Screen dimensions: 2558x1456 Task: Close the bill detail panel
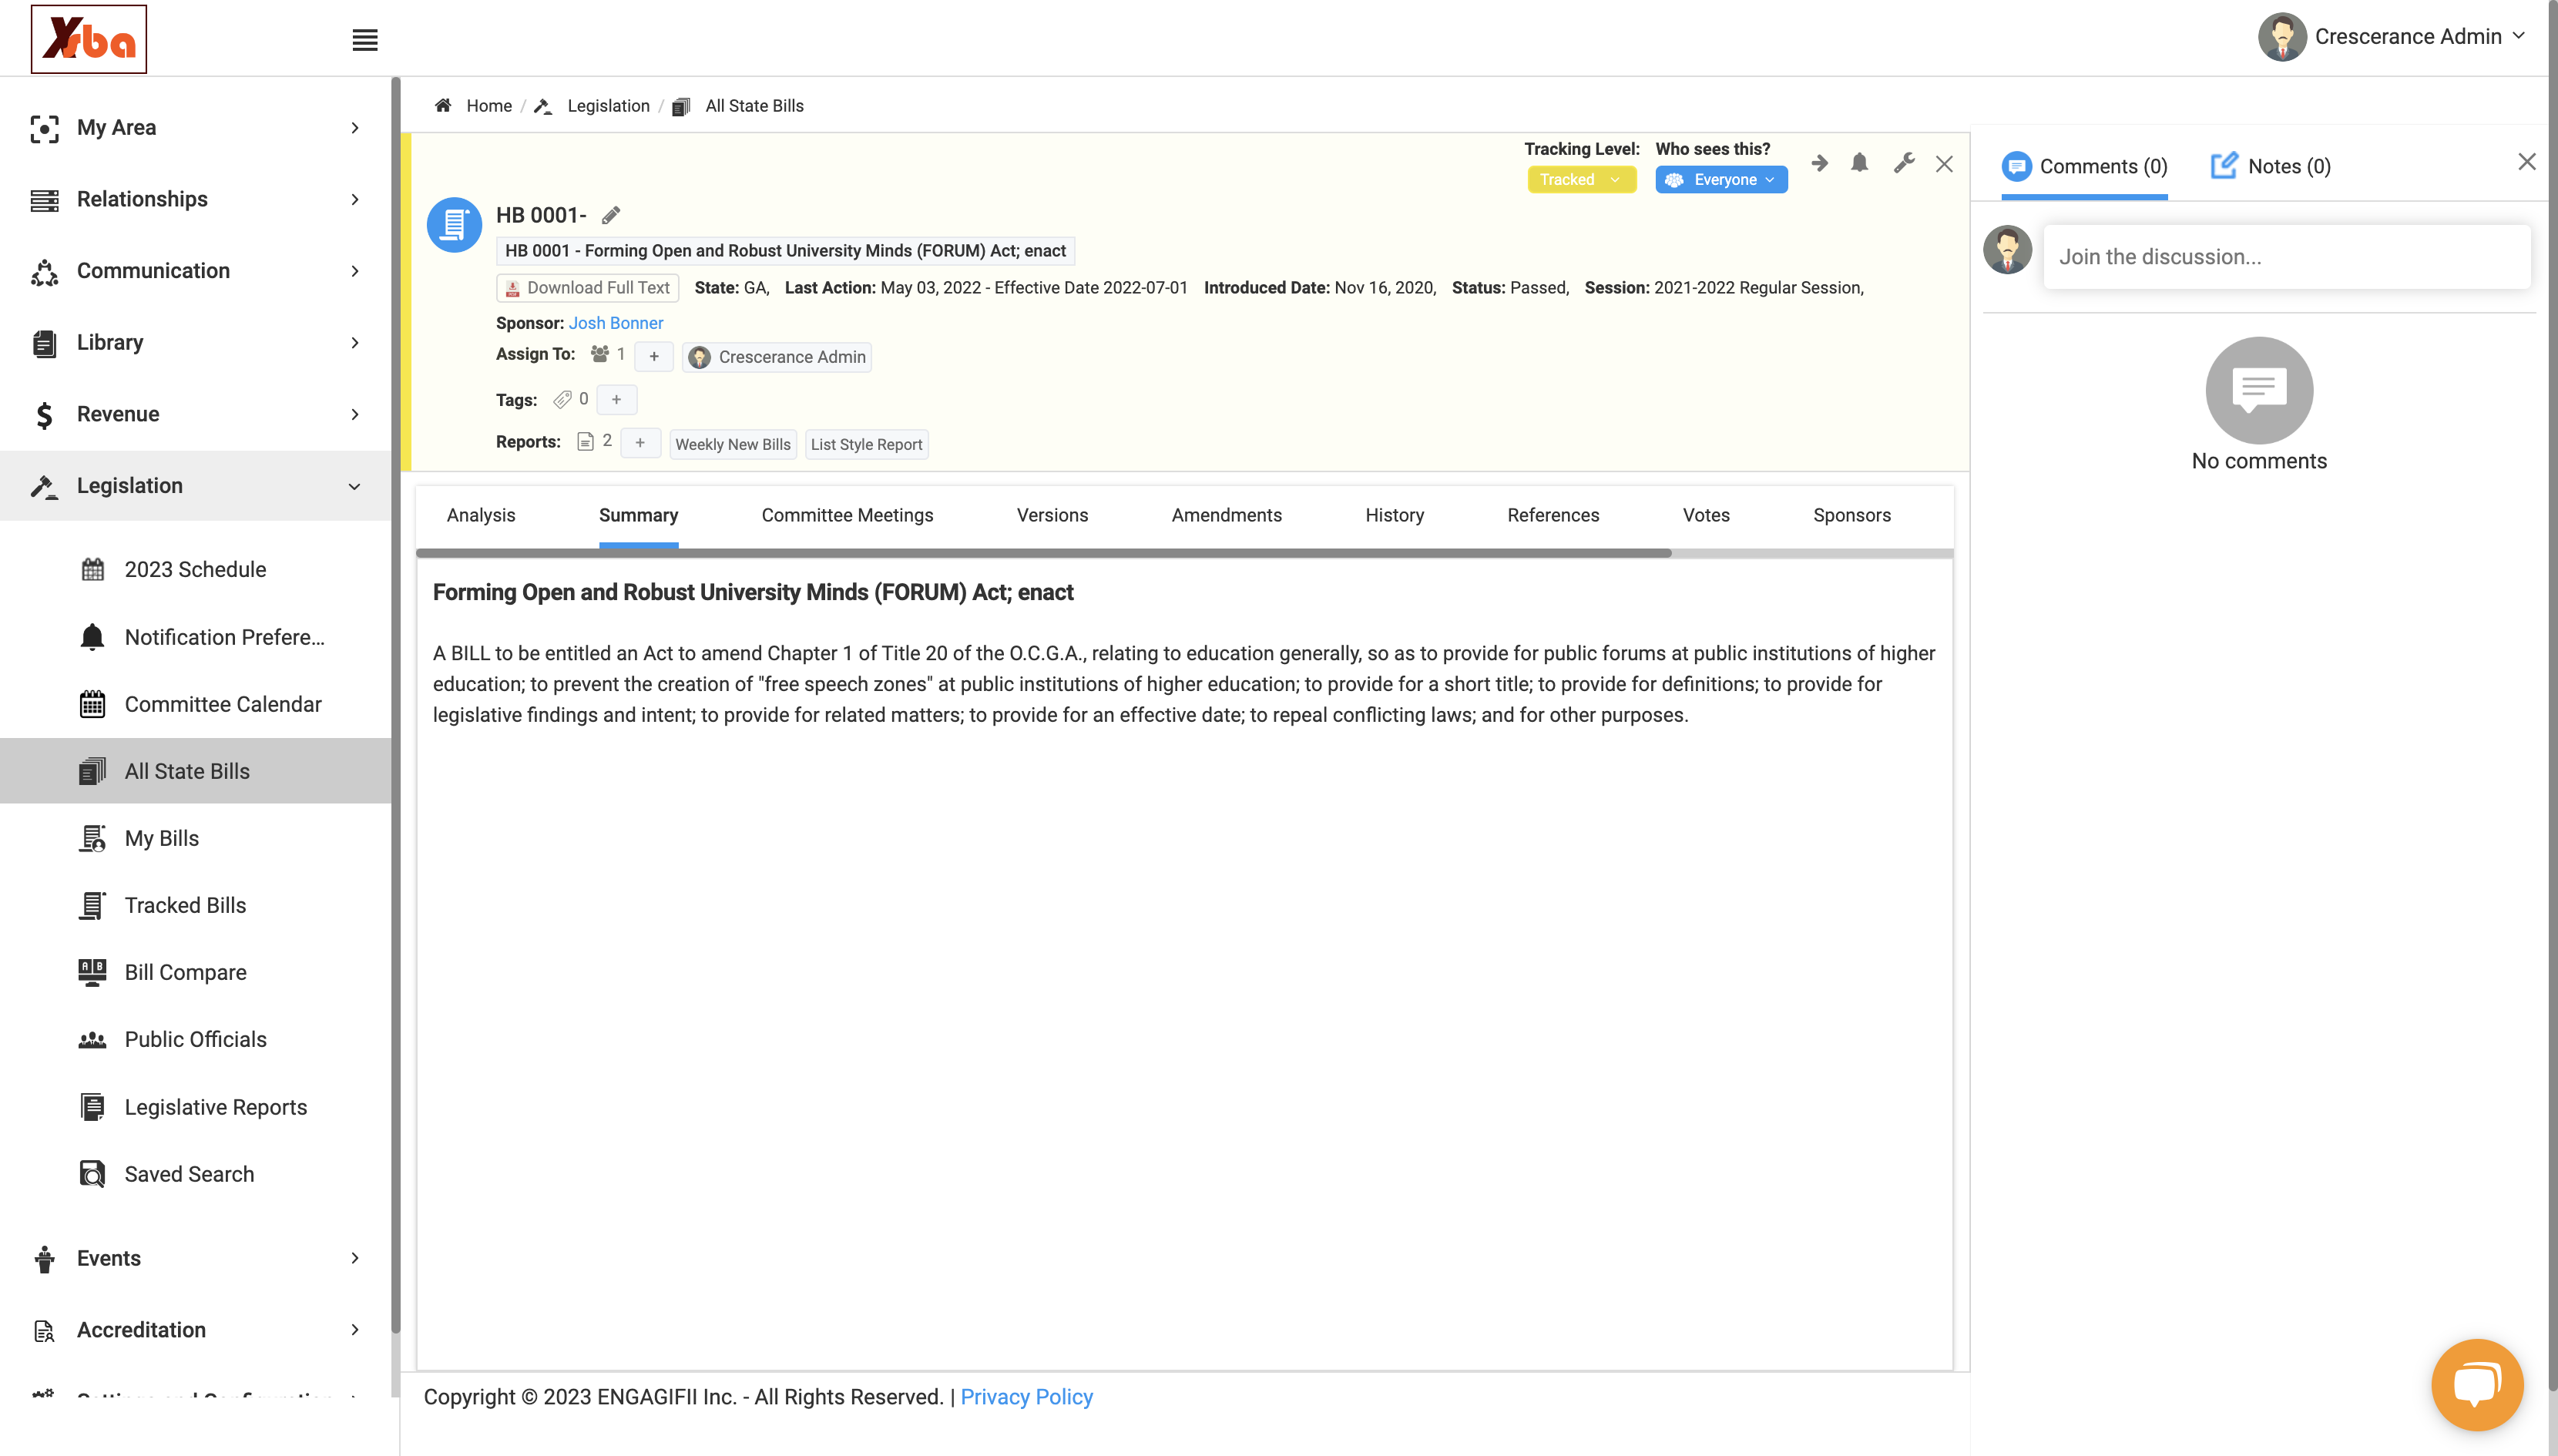click(x=1945, y=164)
